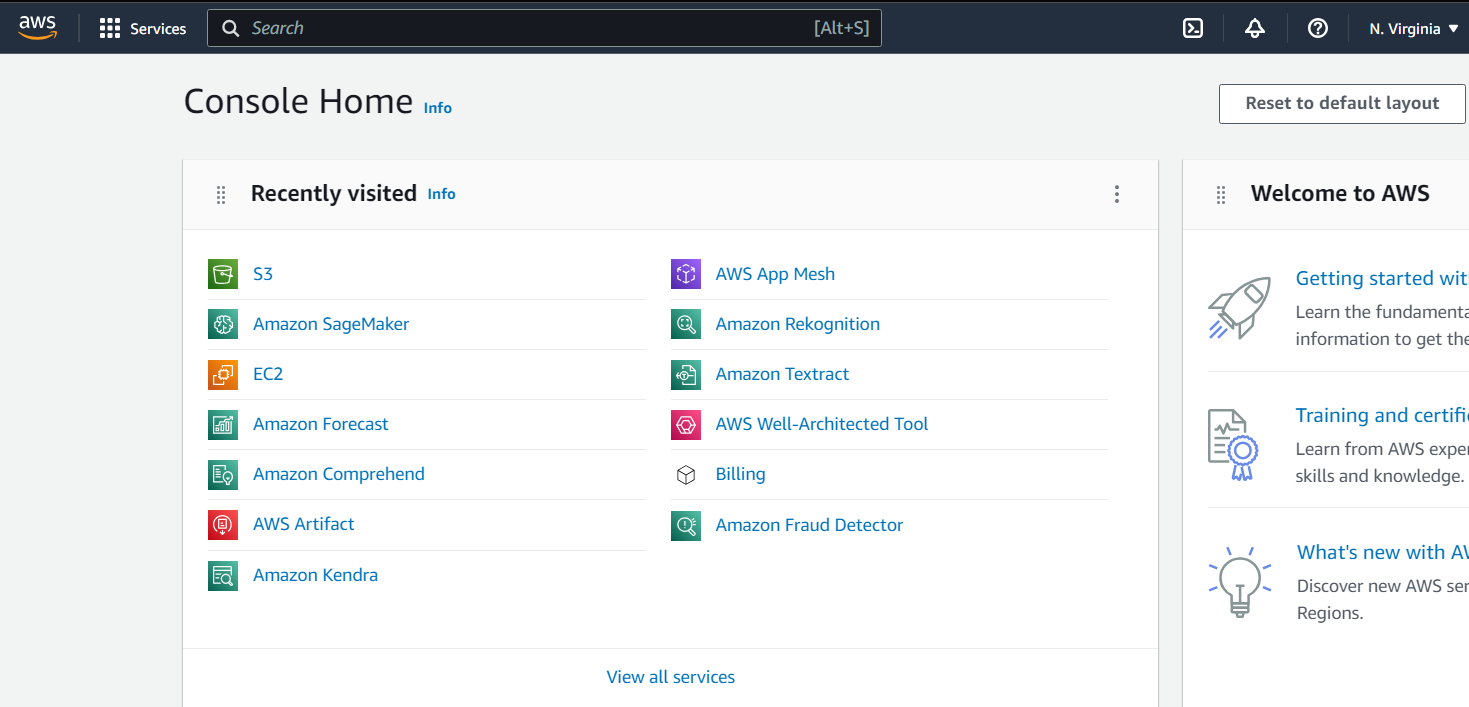Open the AWS App Mesh link
This screenshot has height=707, width=1469.
click(775, 274)
